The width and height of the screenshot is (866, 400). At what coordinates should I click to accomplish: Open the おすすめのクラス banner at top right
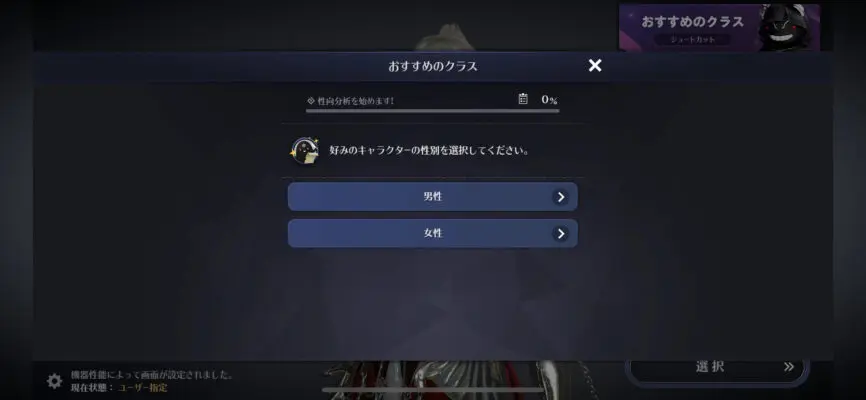pyautogui.click(x=719, y=27)
